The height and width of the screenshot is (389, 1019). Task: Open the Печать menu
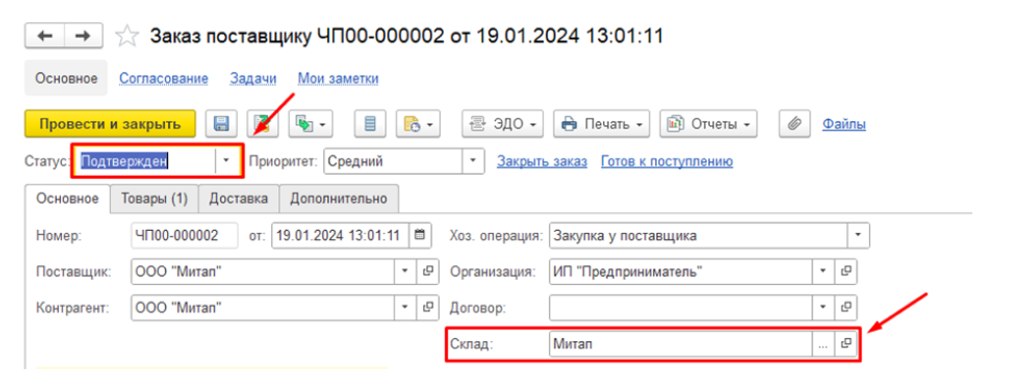tap(601, 123)
